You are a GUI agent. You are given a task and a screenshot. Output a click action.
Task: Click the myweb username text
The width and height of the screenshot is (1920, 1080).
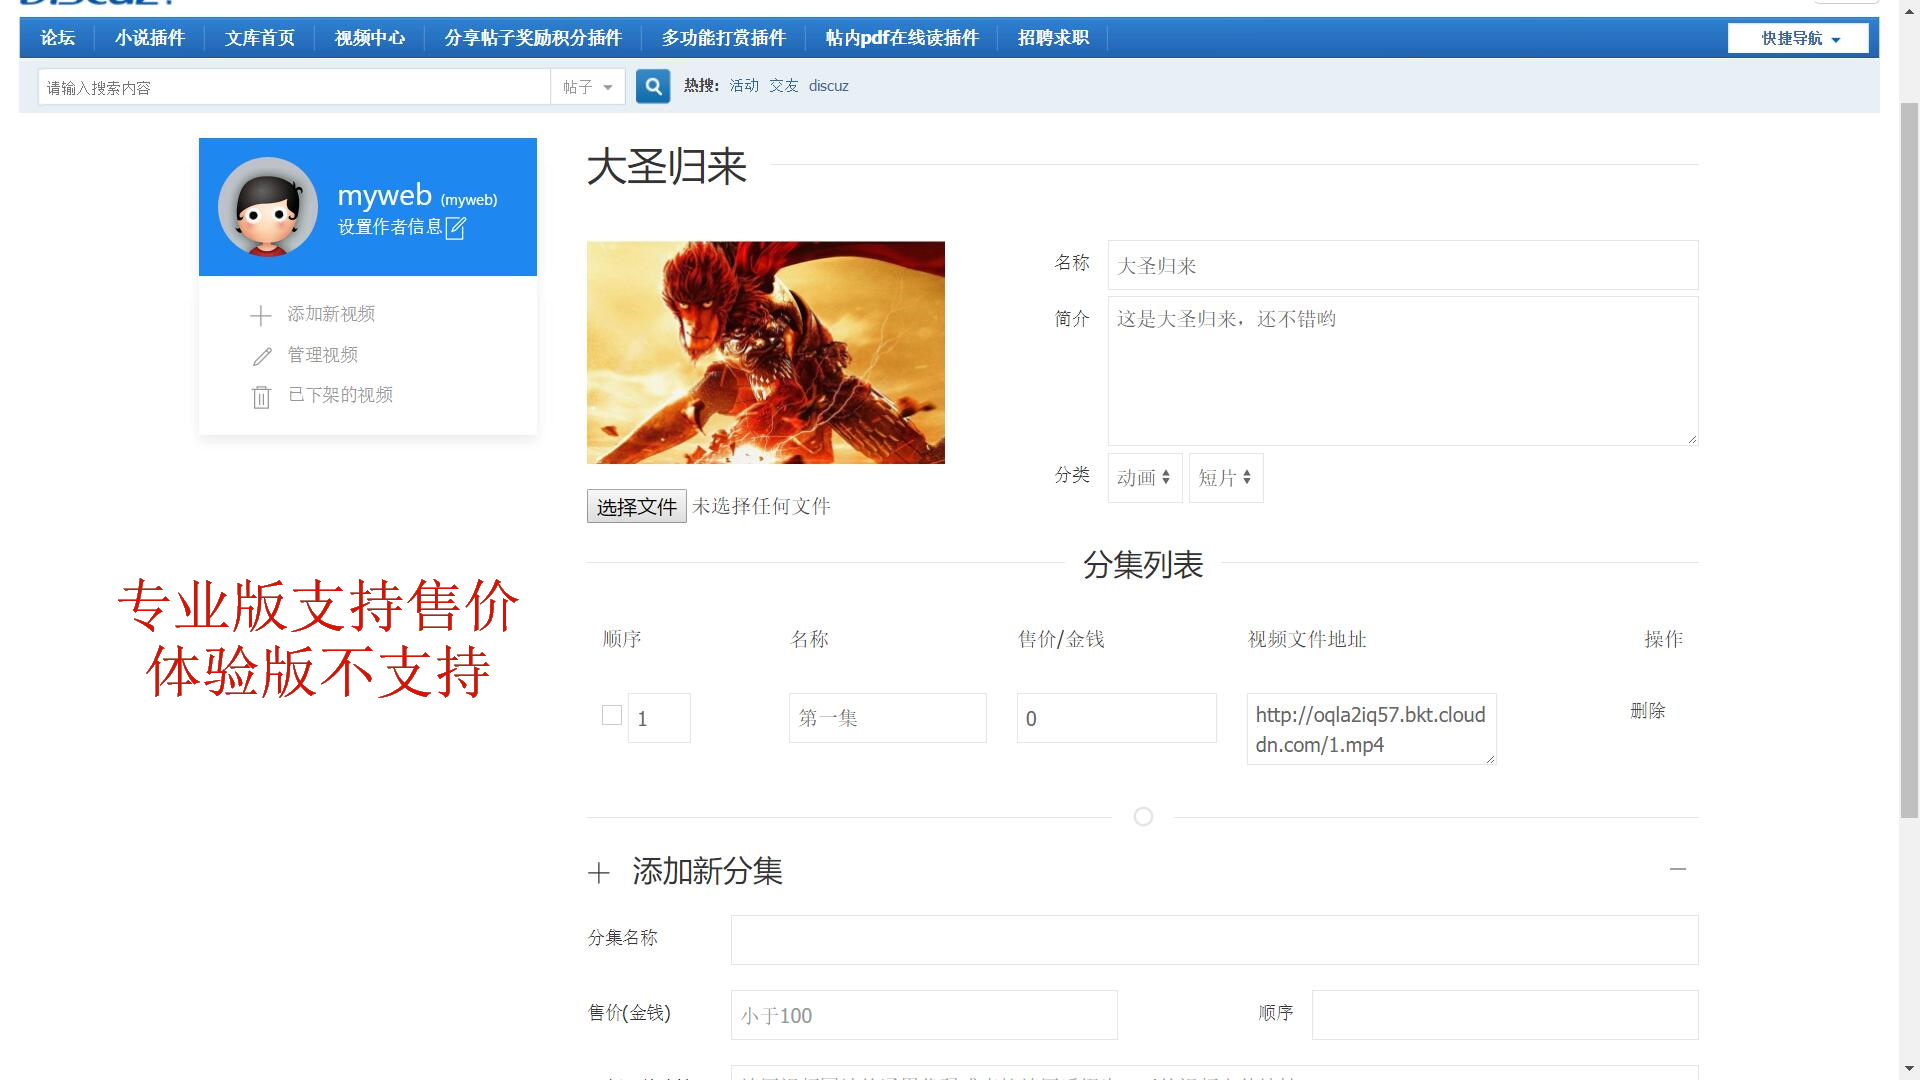pyautogui.click(x=384, y=195)
